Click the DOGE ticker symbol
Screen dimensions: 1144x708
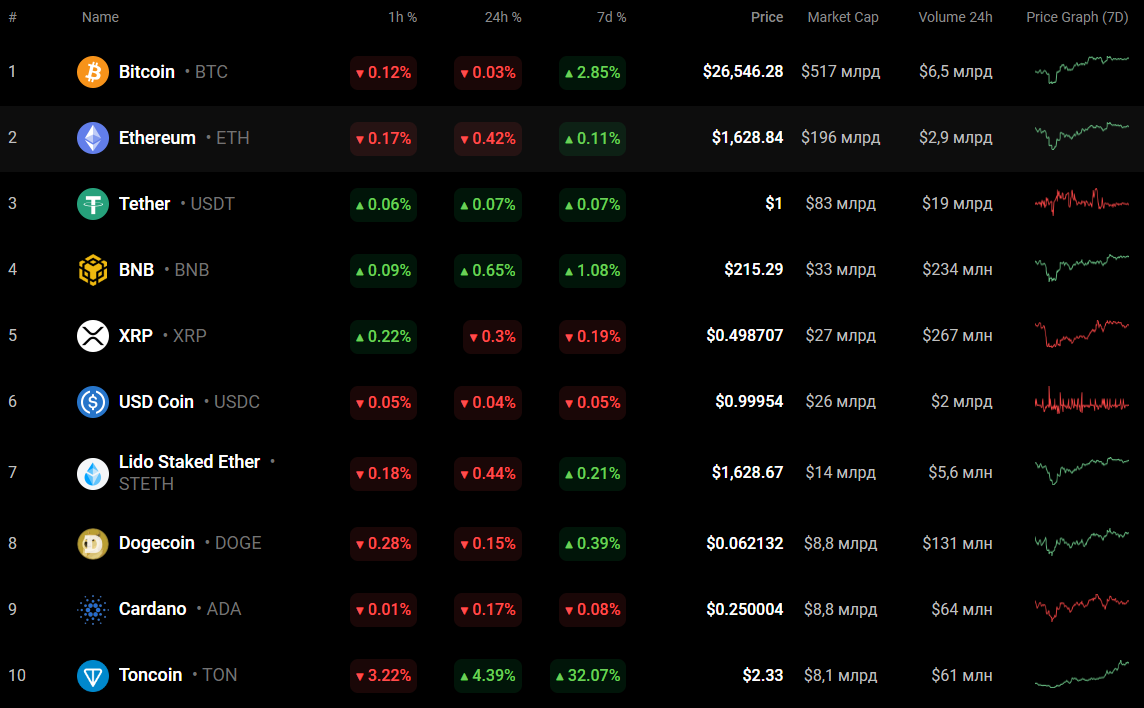point(238,543)
